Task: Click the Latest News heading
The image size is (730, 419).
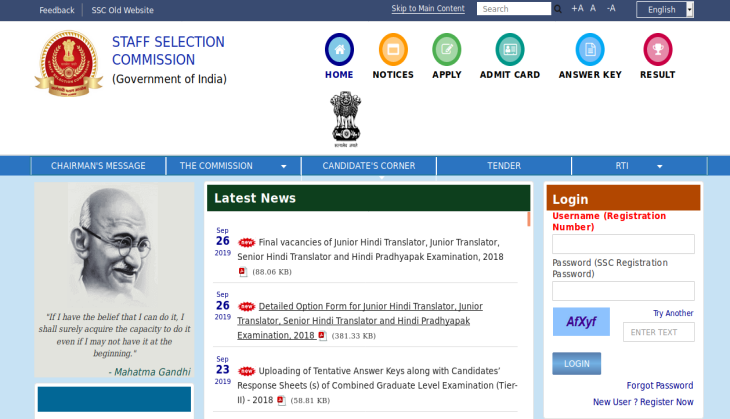Action: point(255,198)
